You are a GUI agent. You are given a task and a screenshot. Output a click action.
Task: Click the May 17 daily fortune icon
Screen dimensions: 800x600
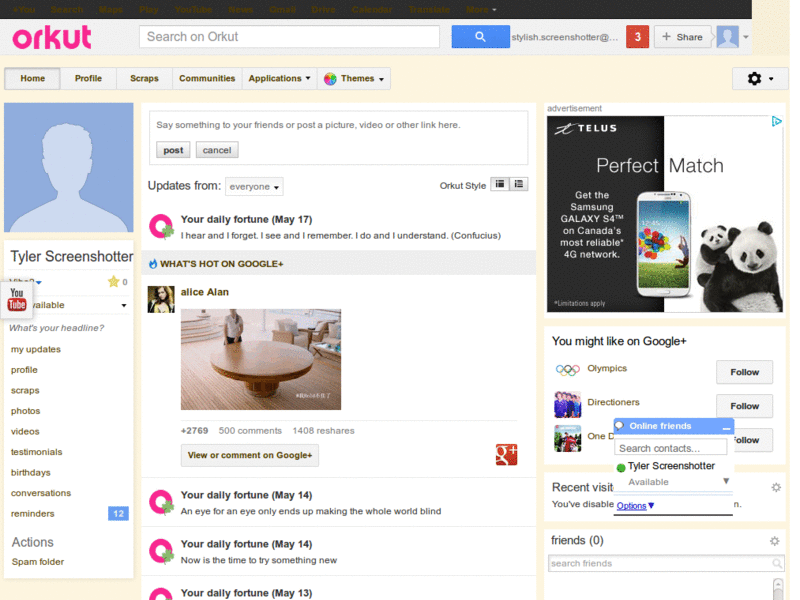(161, 227)
